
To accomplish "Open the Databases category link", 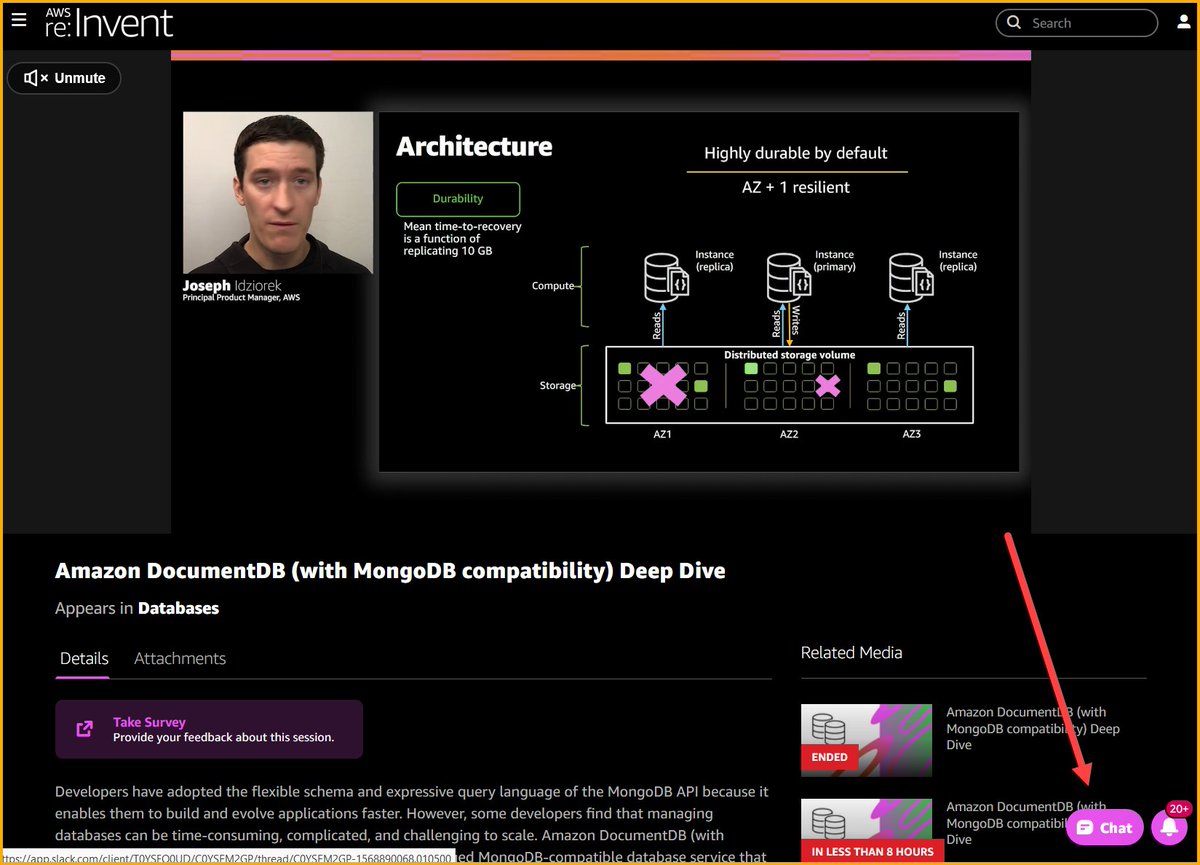I will 178,608.
